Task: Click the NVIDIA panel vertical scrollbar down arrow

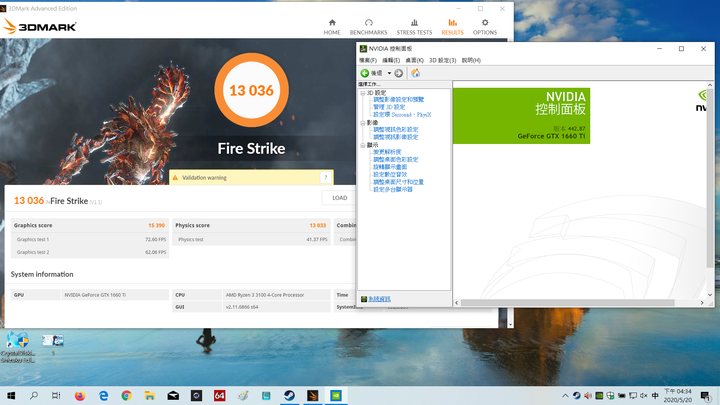Action: click(x=710, y=295)
